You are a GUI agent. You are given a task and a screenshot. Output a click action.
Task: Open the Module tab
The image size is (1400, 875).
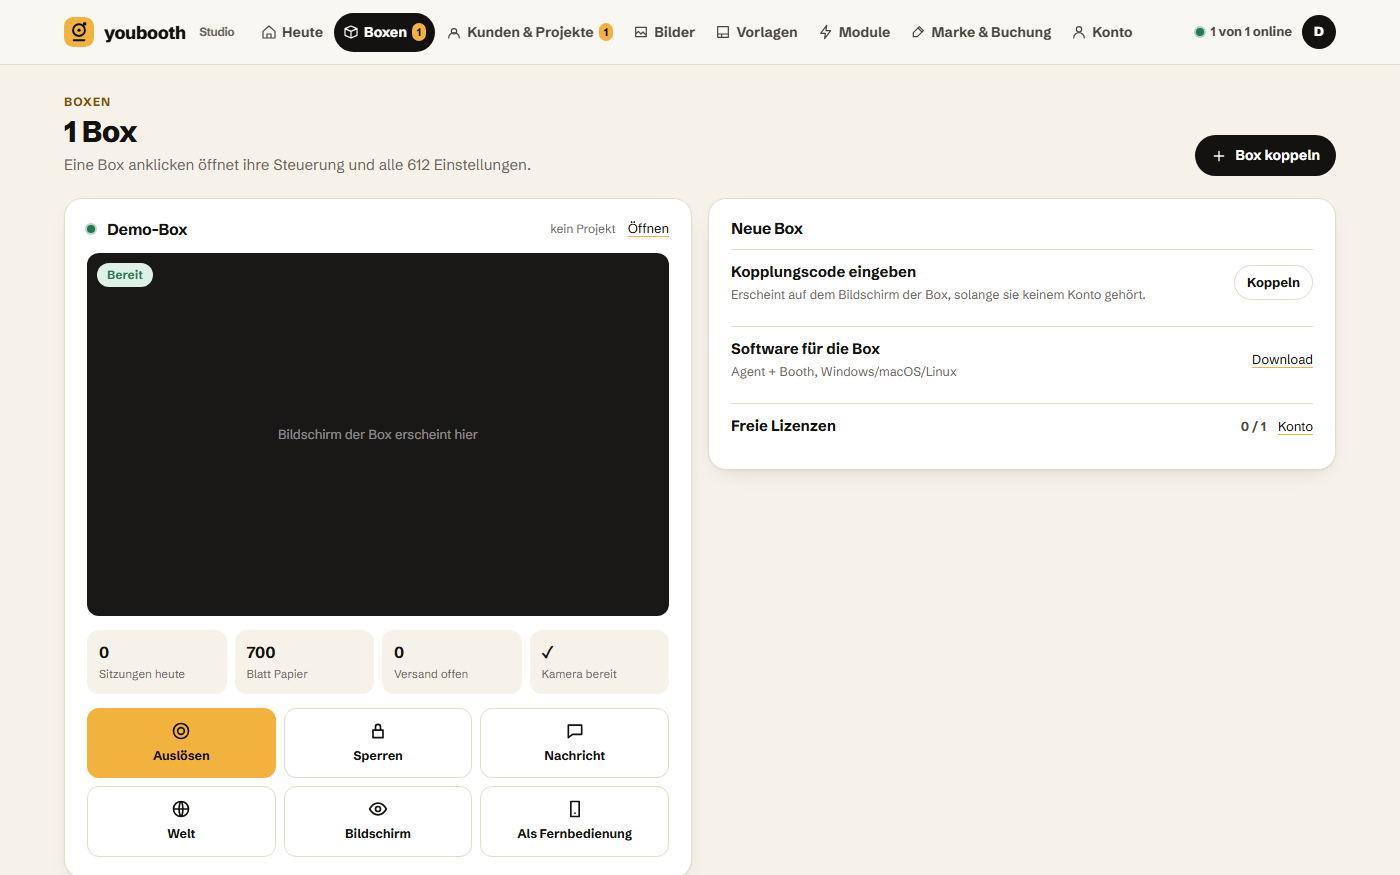click(x=854, y=32)
